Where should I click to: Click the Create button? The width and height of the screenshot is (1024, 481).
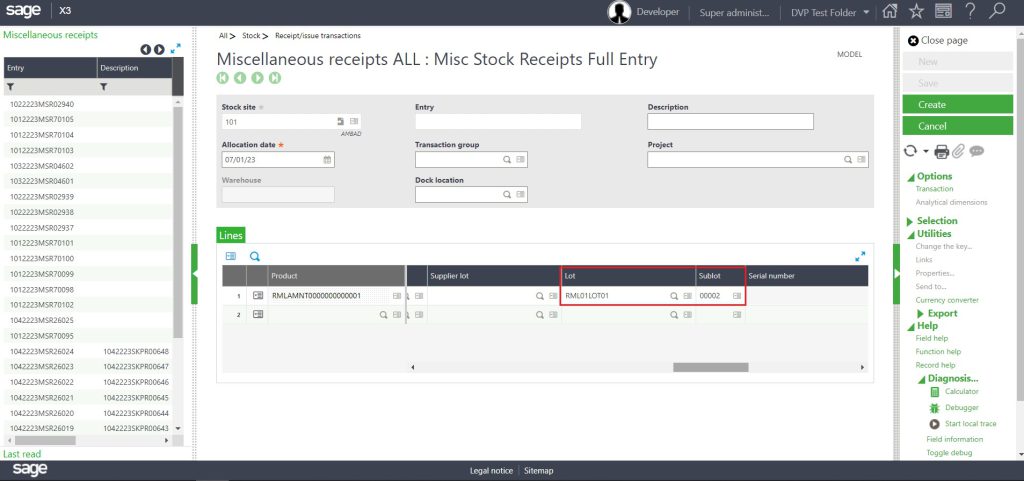(957, 104)
